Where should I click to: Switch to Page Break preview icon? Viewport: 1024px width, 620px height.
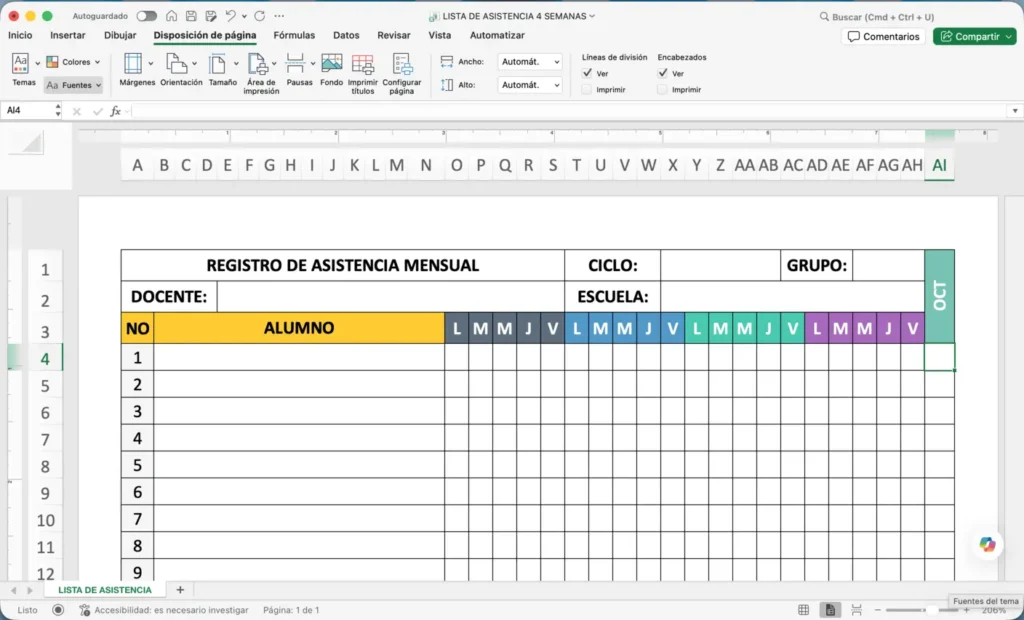(x=856, y=610)
